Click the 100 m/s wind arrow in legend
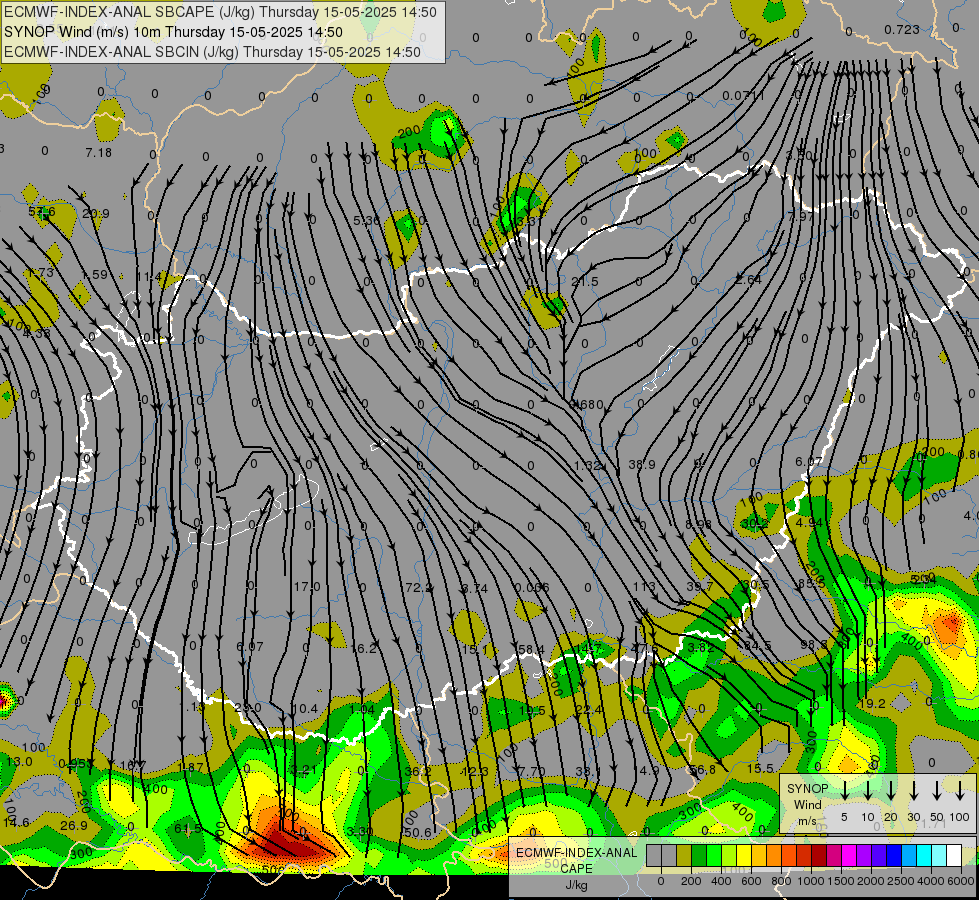This screenshot has width=979, height=900. [x=960, y=791]
